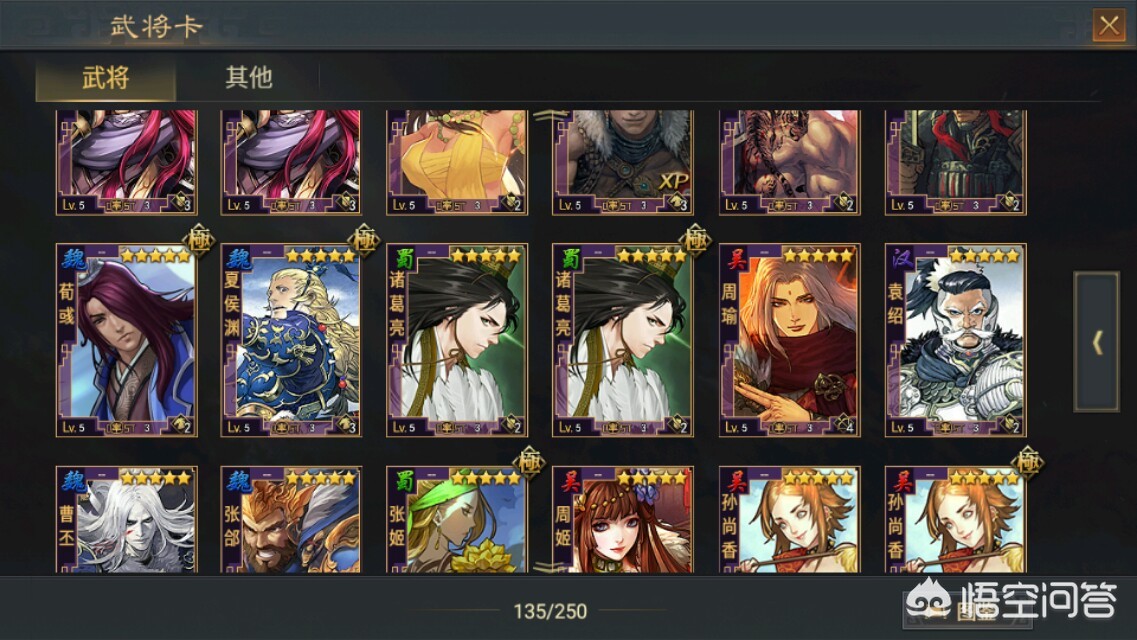Close the 武将卡 window
This screenshot has height=640, width=1137.
click(x=1109, y=26)
